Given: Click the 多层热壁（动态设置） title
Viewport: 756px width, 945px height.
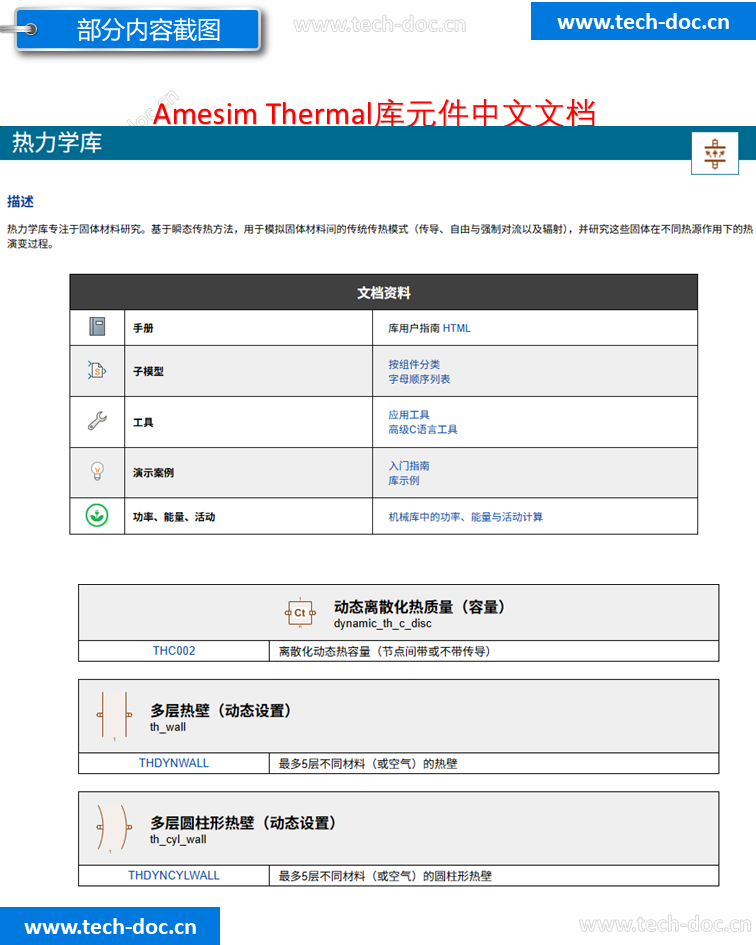Looking at the screenshot, I should [221, 711].
